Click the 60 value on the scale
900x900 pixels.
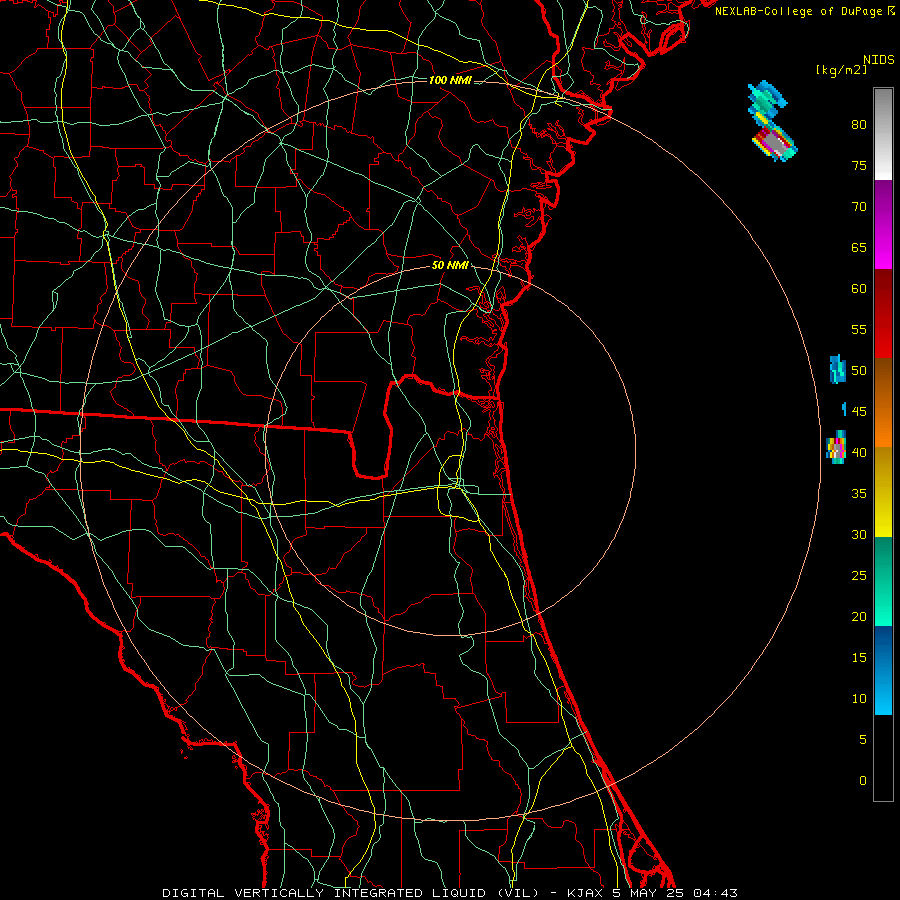(859, 289)
